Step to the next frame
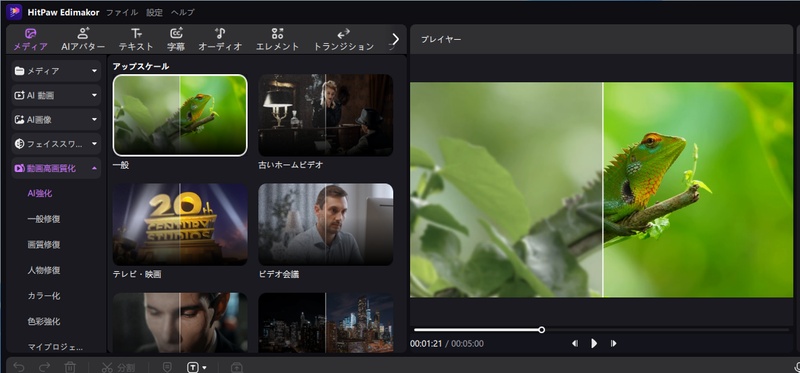The image size is (800, 373). (x=613, y=343)
